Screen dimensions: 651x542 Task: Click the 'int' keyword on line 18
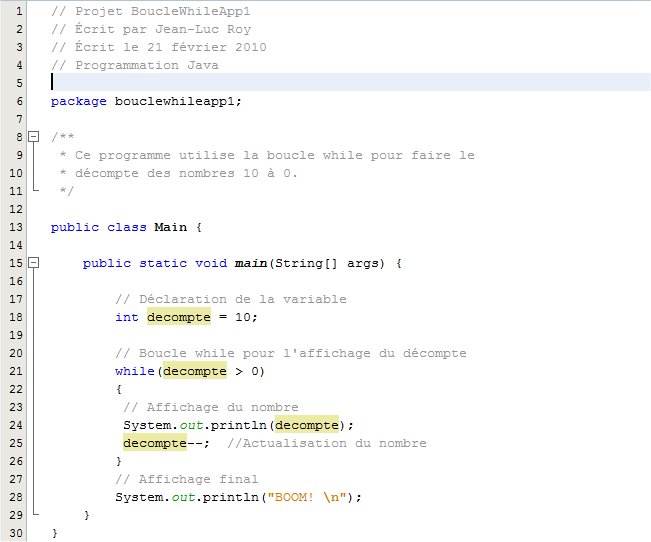pyautogui.click(x=127, y=317)
